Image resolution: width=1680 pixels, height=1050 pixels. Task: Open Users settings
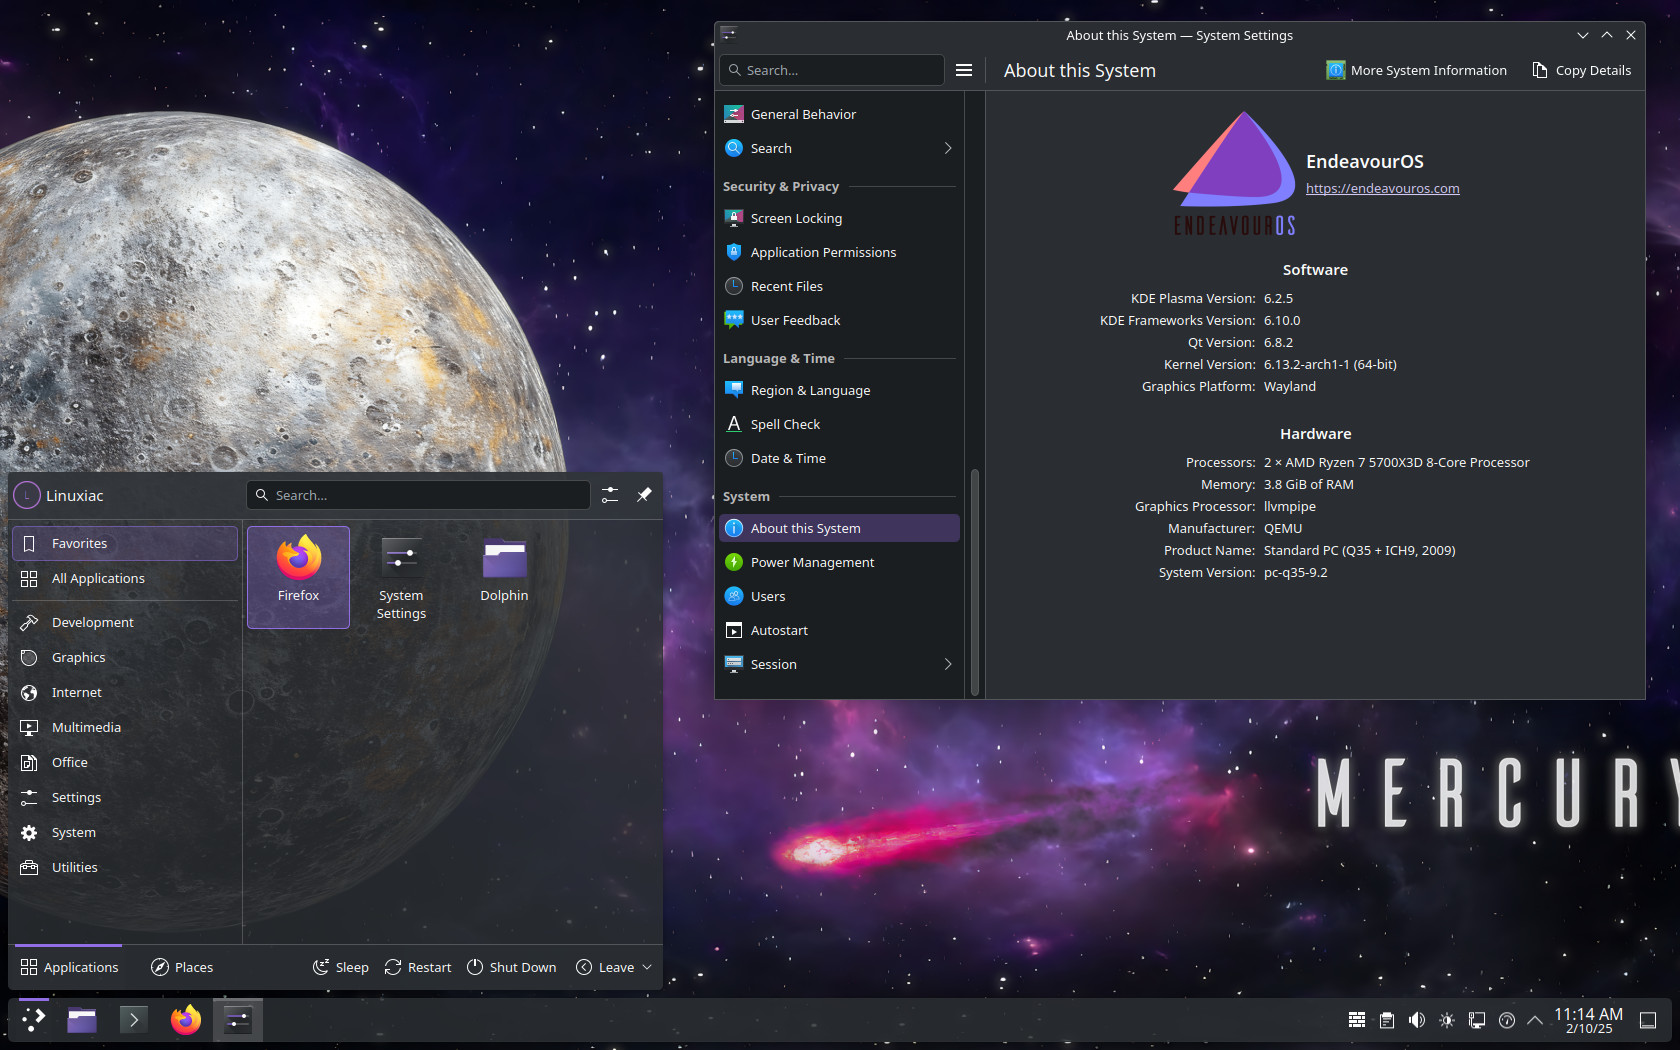[x=839, y=596]
